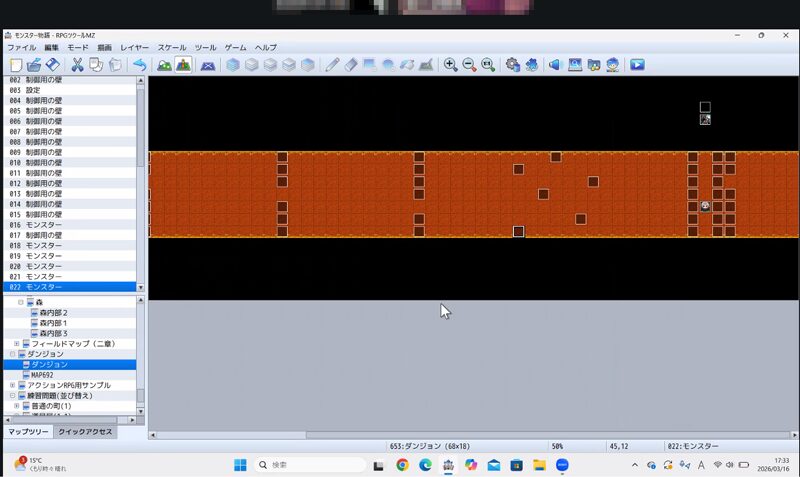Click the Cut scissors icon
This screenshot has width=800, height=477.
77,65
